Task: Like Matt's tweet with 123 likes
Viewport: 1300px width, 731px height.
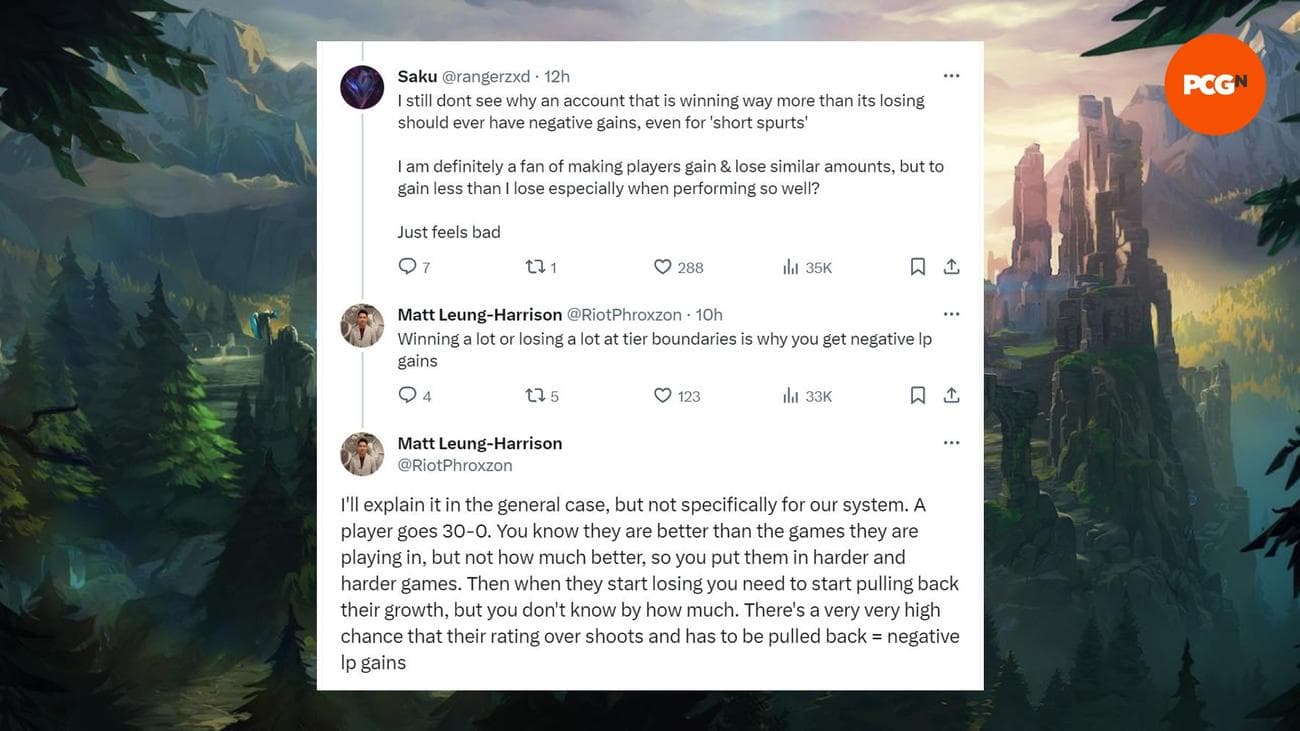Action: pyautogui.click(x=662, y=395)
